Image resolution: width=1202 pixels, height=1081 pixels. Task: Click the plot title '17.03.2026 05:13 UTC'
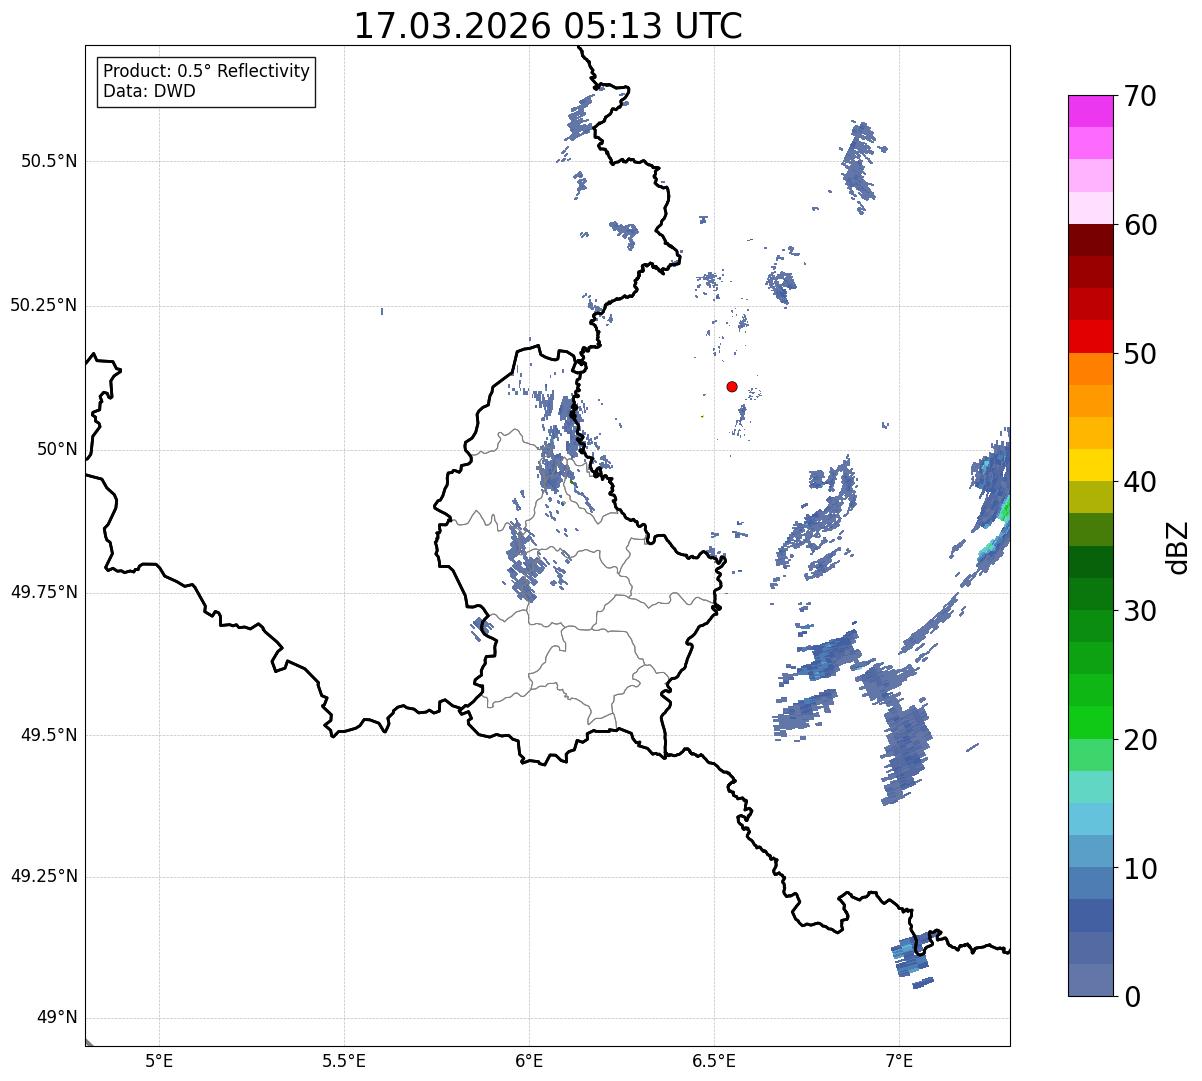pyautogui.click(x=548, y=26)
